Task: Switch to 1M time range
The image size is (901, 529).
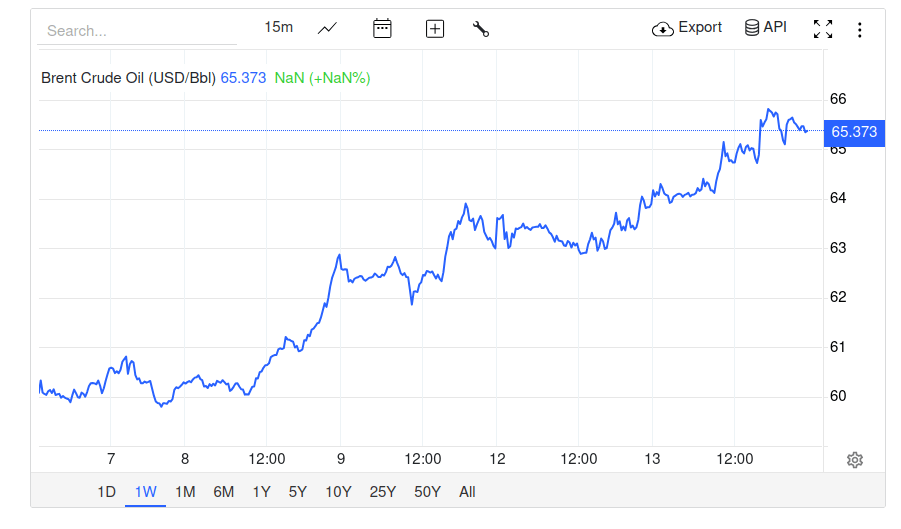Action: pyautogui.click(x=185, y=491)
